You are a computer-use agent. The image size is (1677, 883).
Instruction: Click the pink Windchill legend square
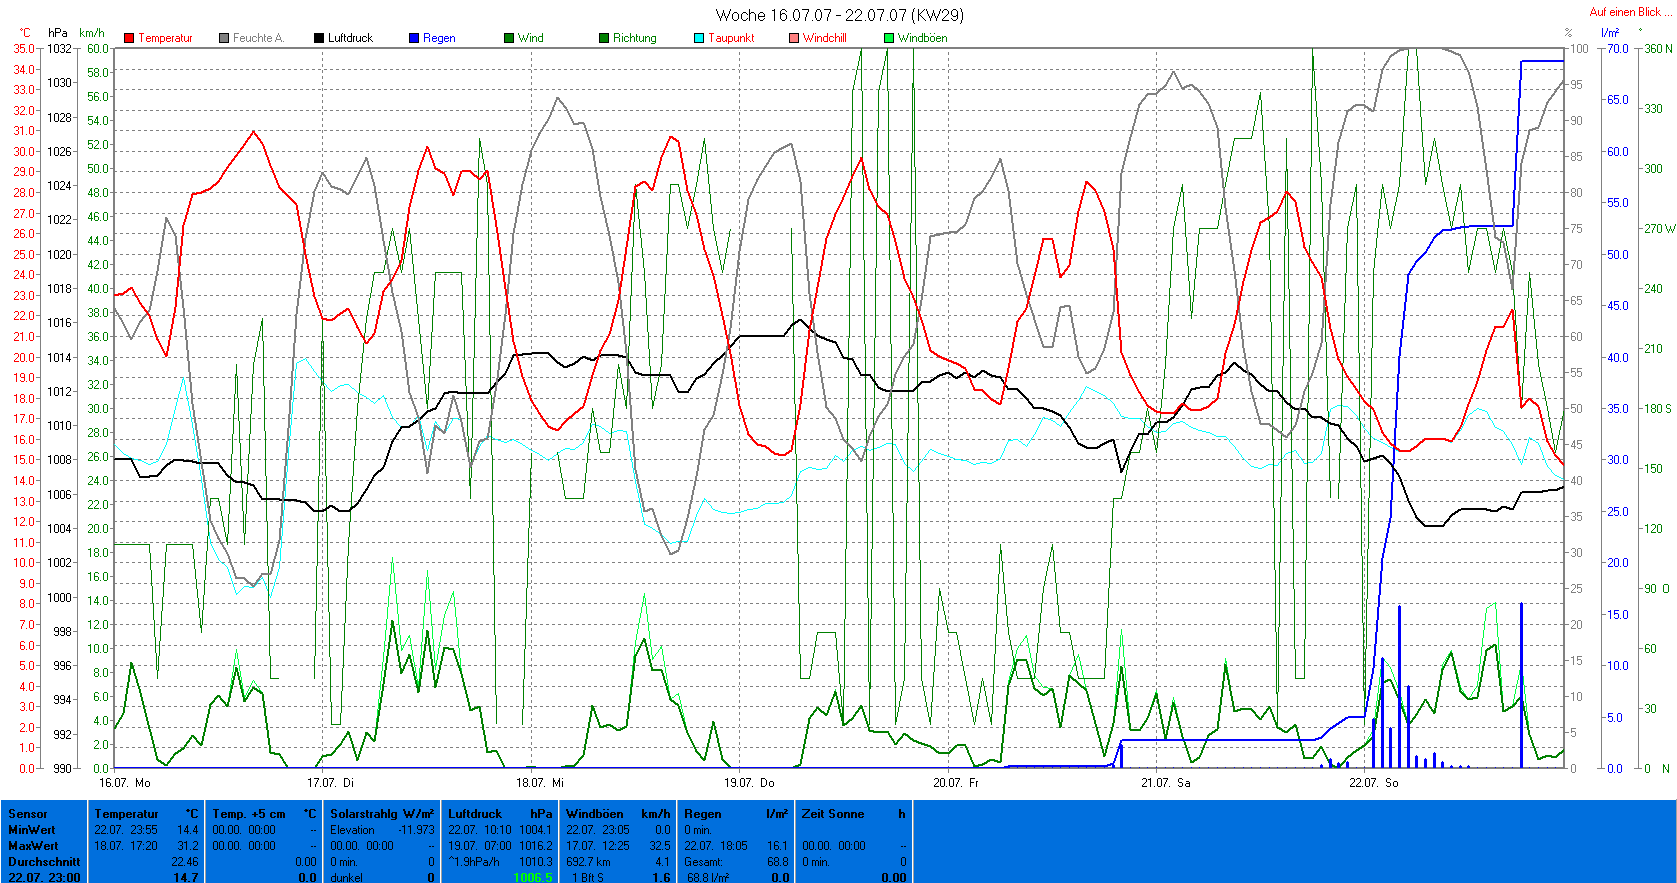794,38
